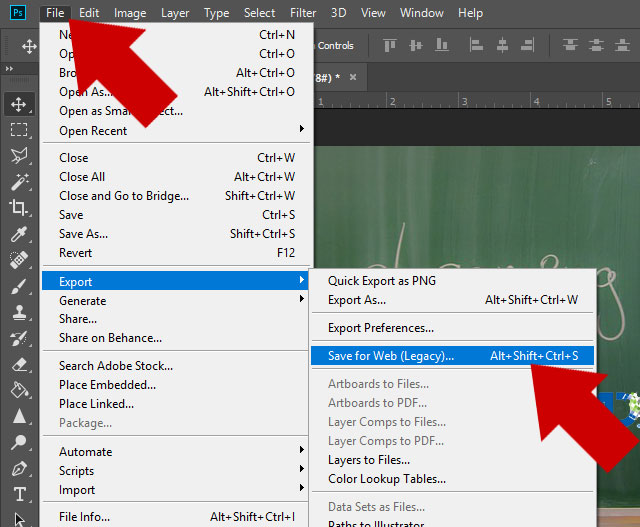Open the Help menu
Viewport: 640px width, 527px height.
(x=470, y=13)
